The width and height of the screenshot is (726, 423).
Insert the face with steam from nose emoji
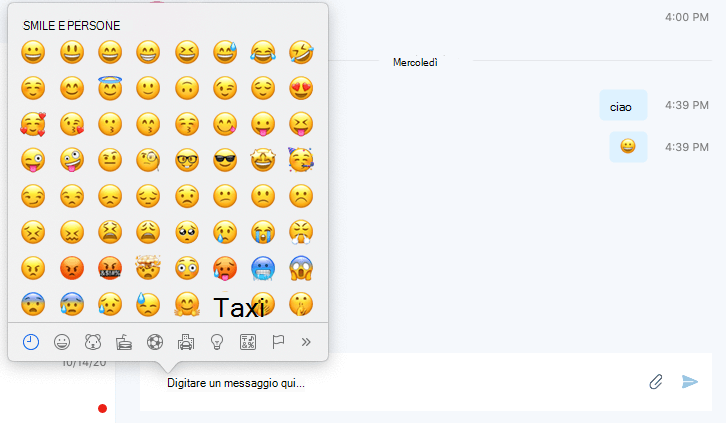click(301, 232)
